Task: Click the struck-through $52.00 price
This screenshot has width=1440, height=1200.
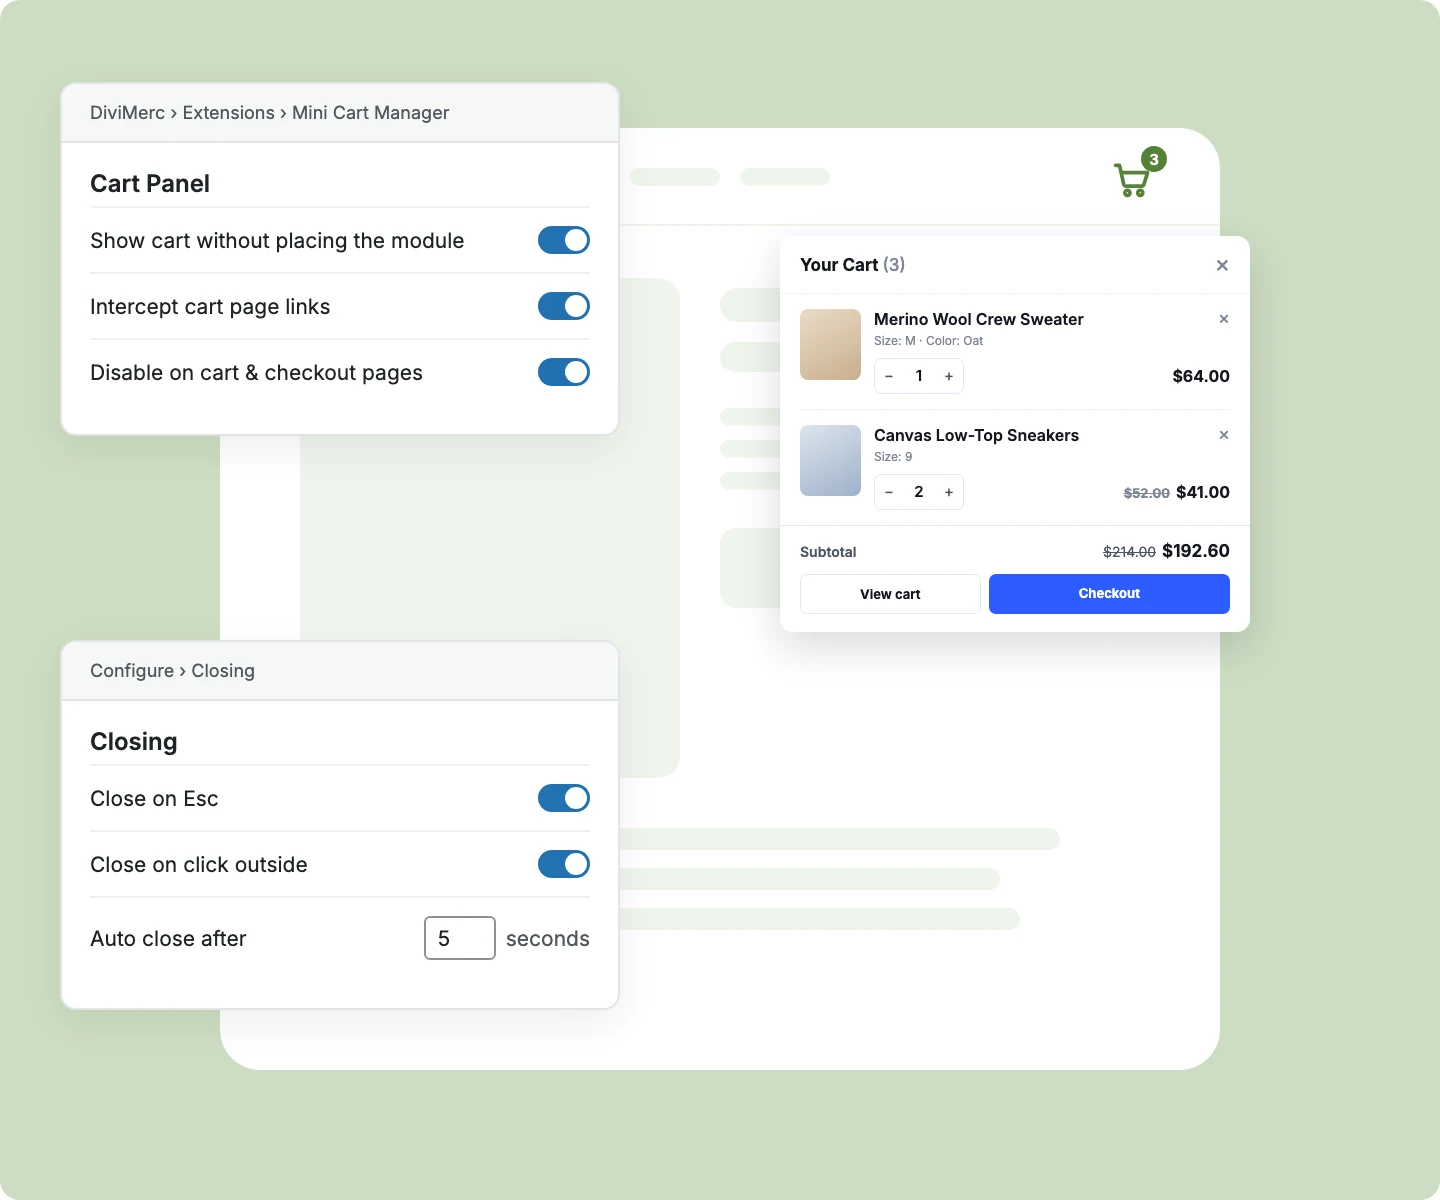Action: tap(1147, 493)
